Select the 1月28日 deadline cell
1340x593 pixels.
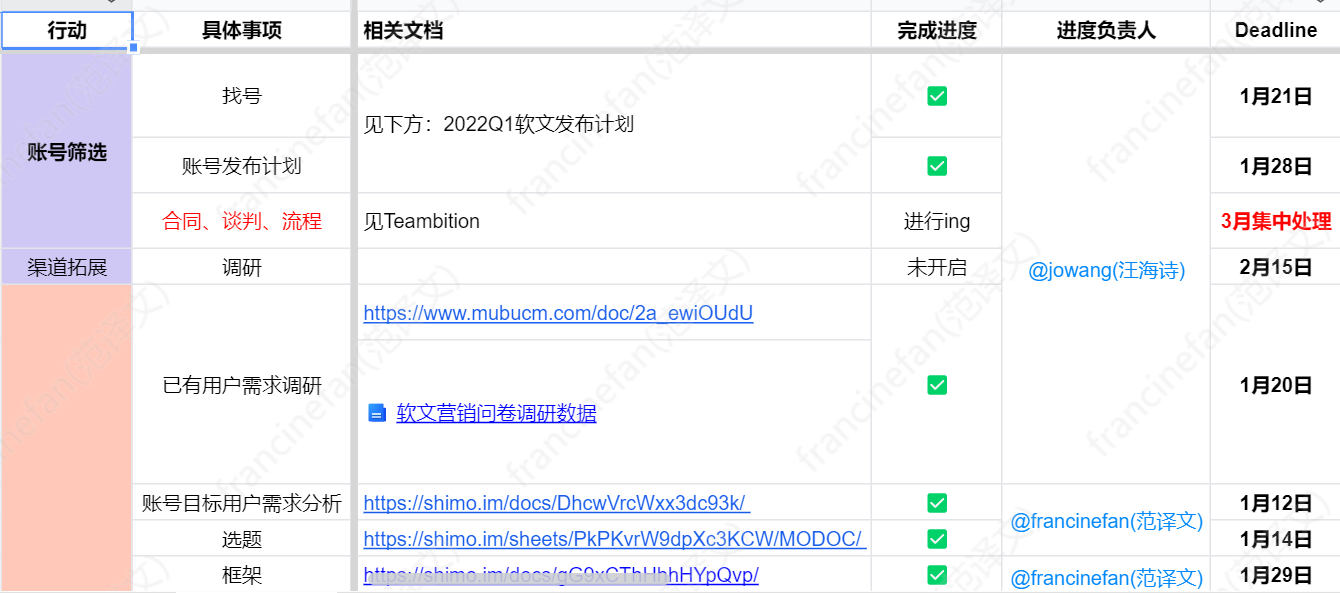(1276, 166)
